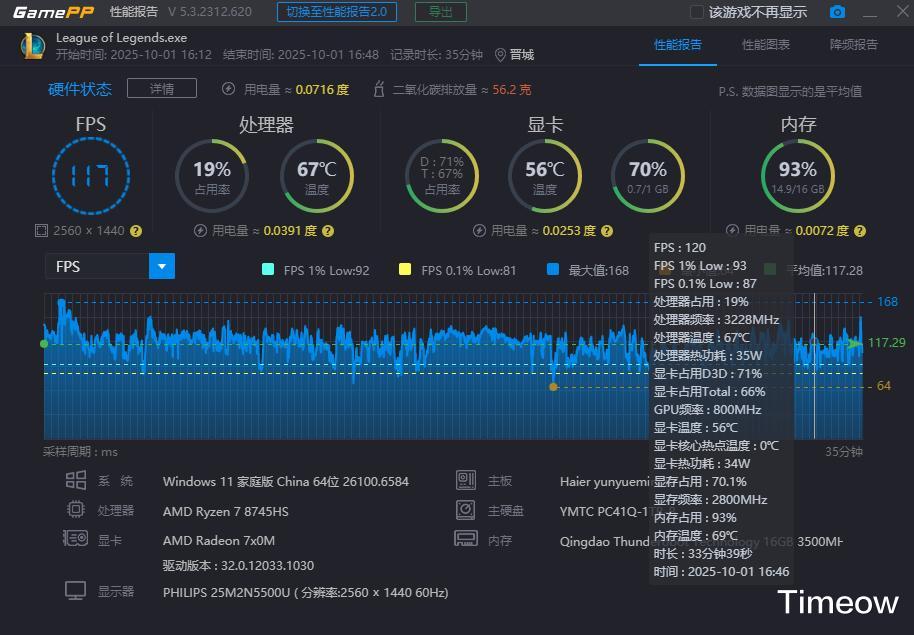Click the video memory 70% gauge

[x=648, y=176]
